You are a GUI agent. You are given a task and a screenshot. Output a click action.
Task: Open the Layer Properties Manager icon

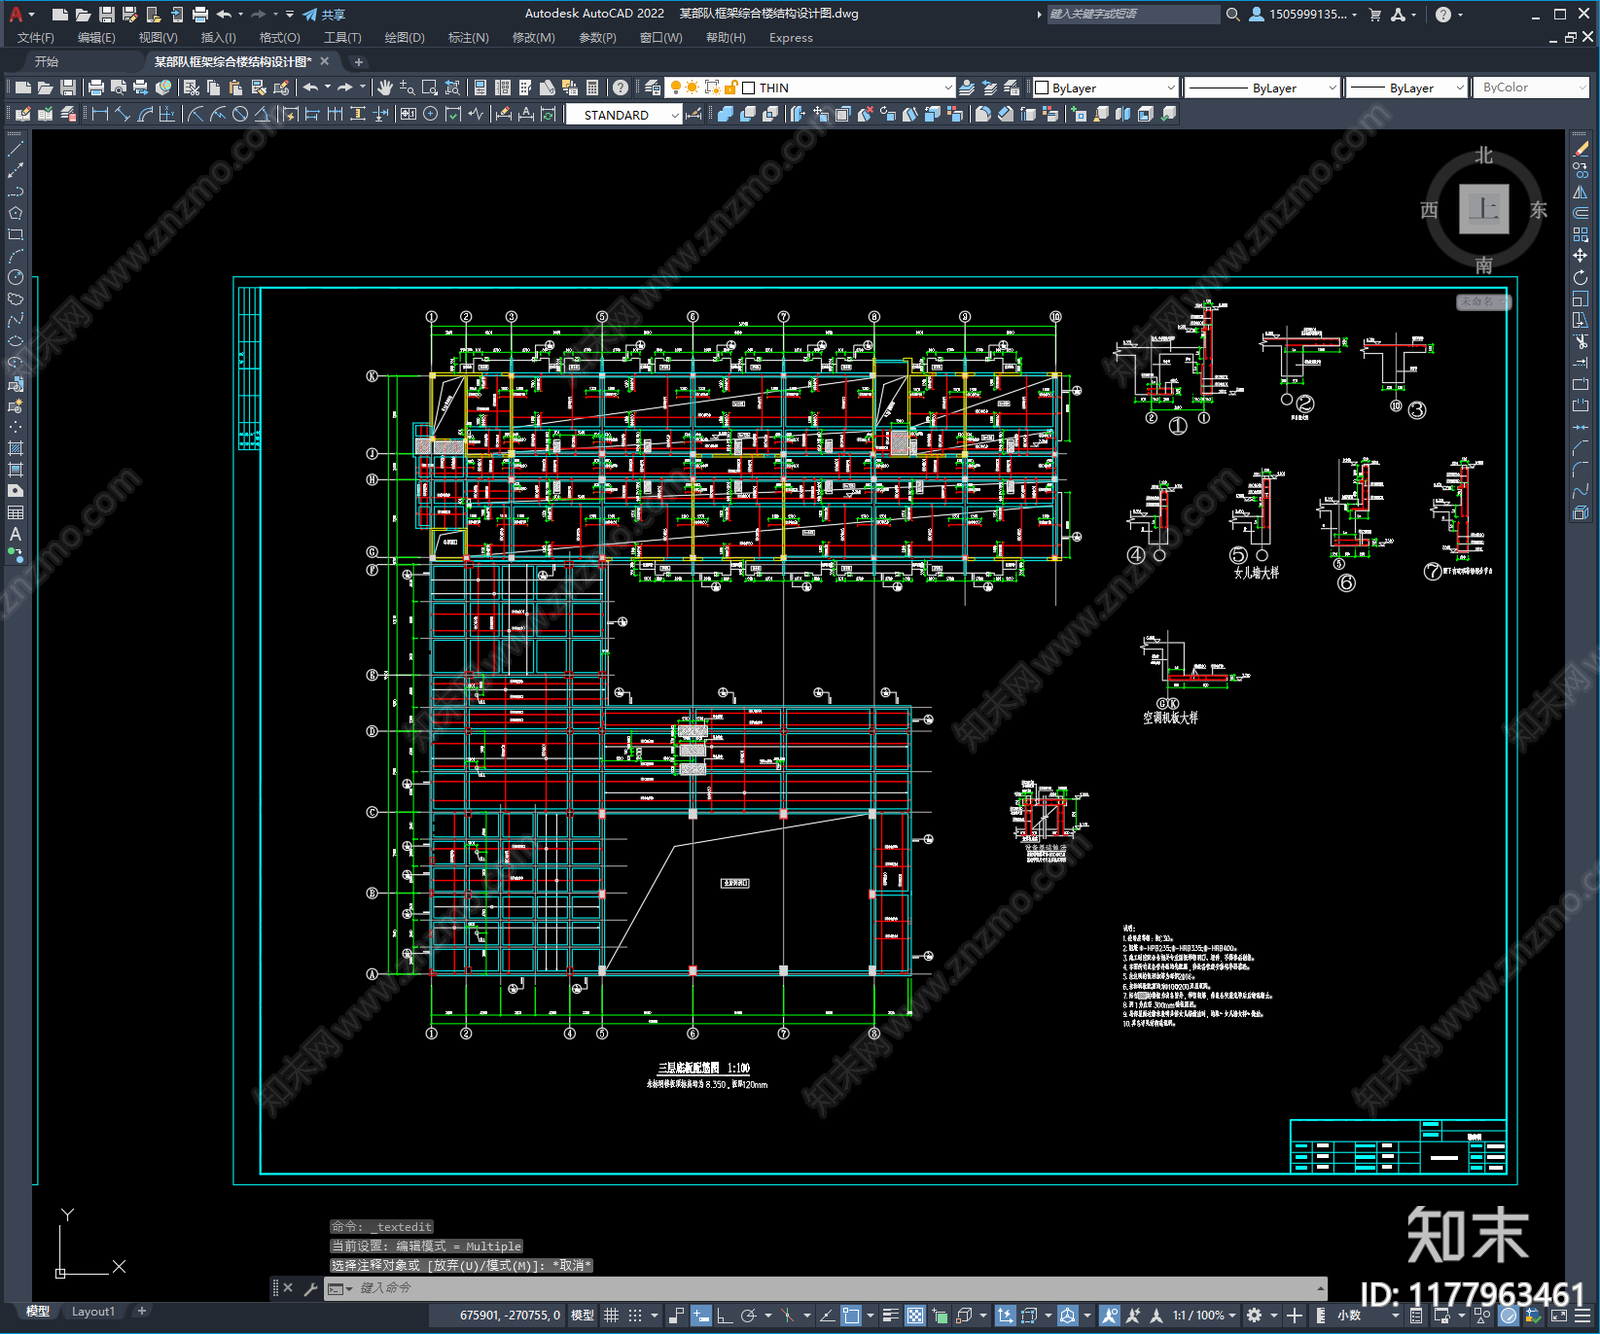tap(652, 88)
